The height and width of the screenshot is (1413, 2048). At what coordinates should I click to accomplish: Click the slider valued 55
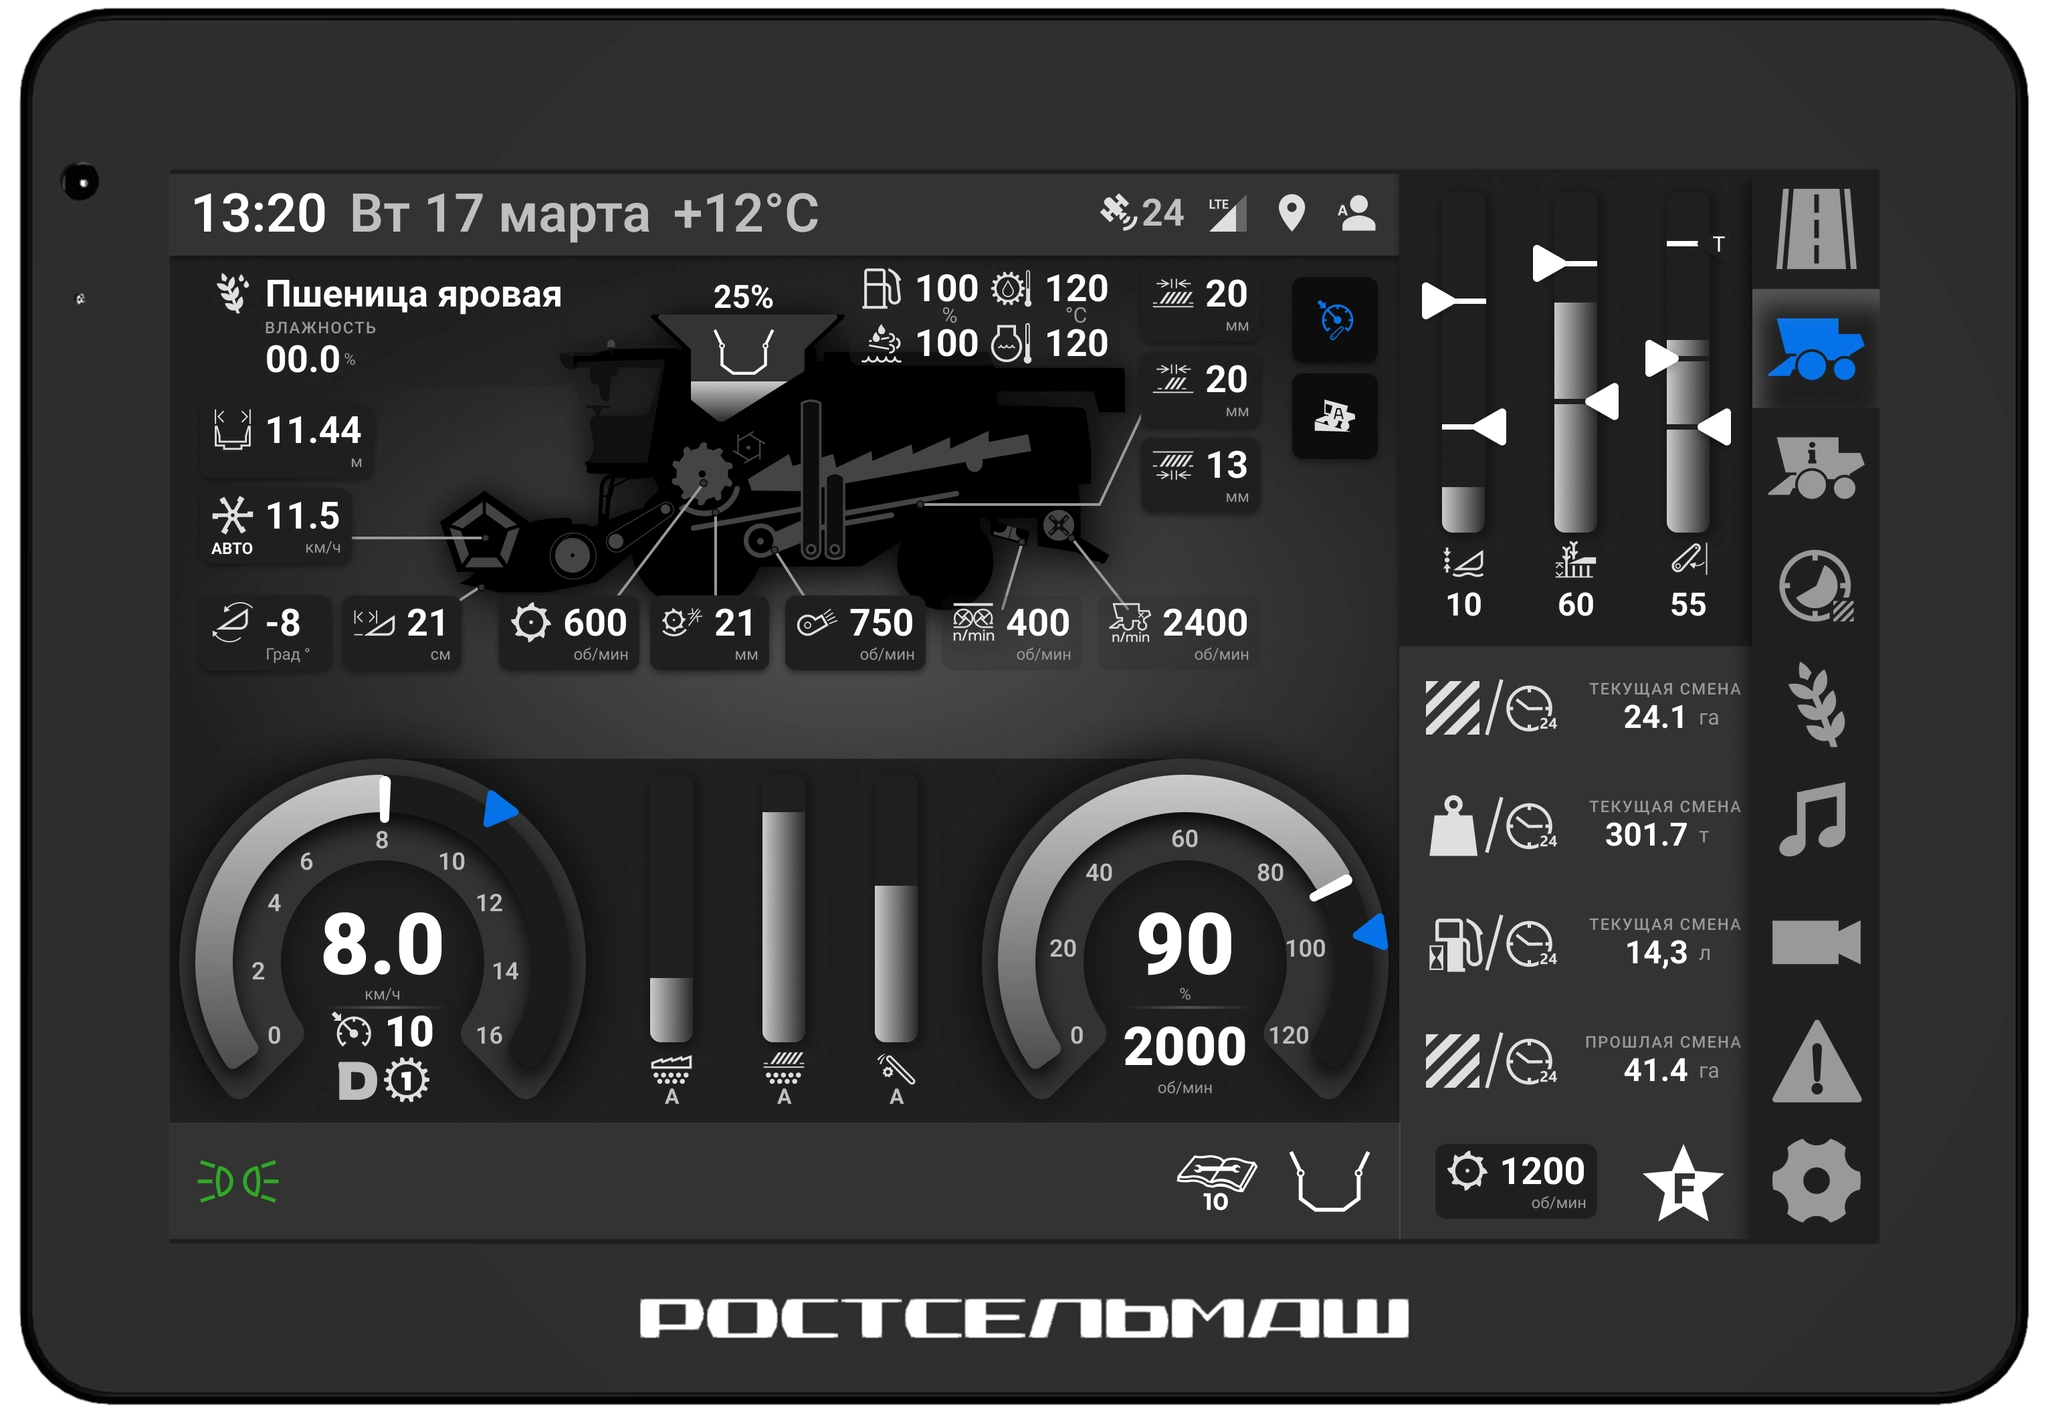pos(1688,363)
